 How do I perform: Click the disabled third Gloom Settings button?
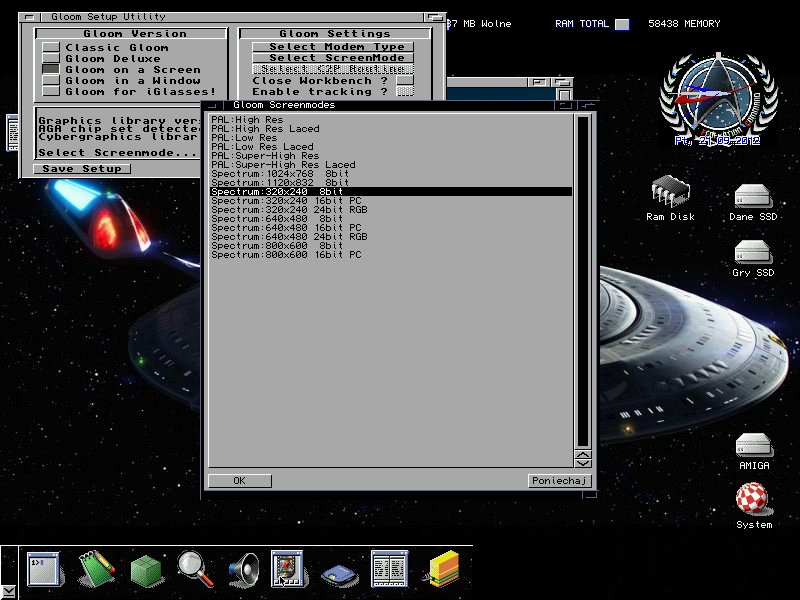[x=333, y=69]
